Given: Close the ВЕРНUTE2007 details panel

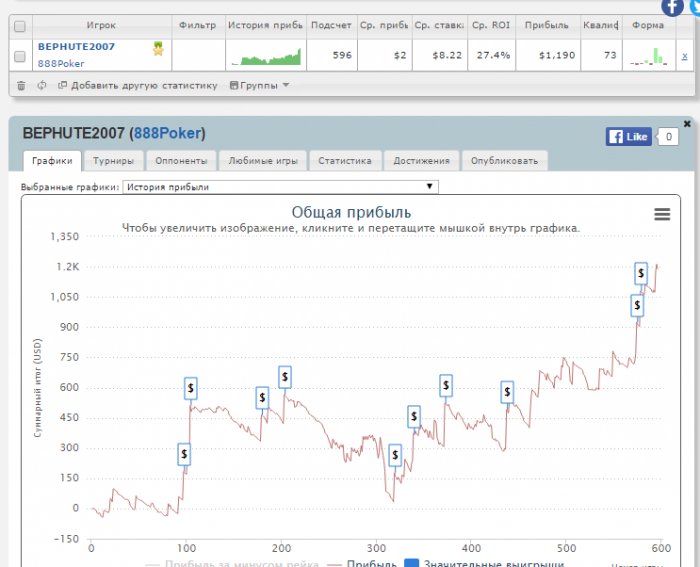Looking at the screenshot, I should click(x=687, y=123).
